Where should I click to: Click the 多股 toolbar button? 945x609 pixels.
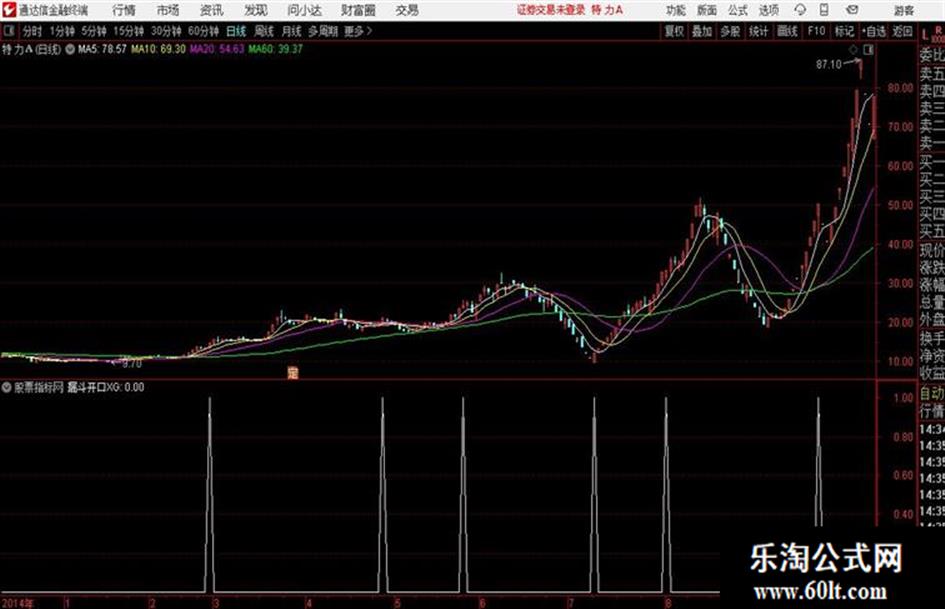(x=730, y=31)
